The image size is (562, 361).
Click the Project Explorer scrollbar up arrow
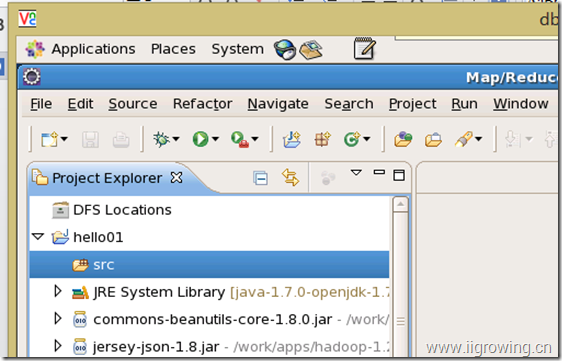(400, 205)
